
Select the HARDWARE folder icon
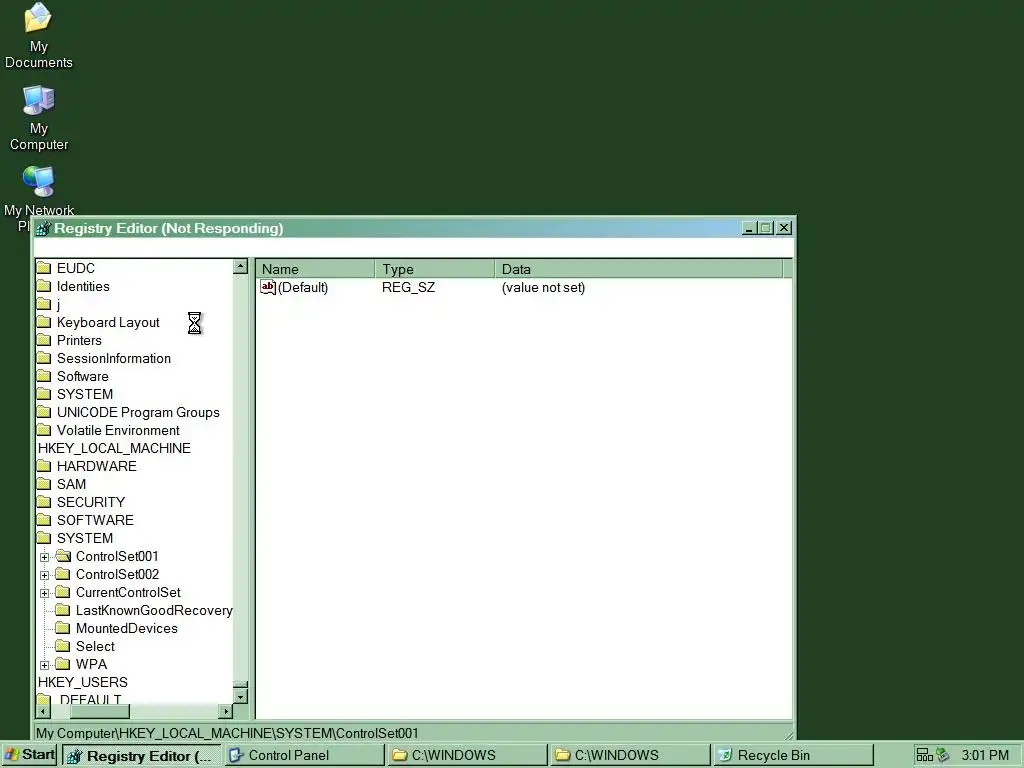(x=44, y=466)
